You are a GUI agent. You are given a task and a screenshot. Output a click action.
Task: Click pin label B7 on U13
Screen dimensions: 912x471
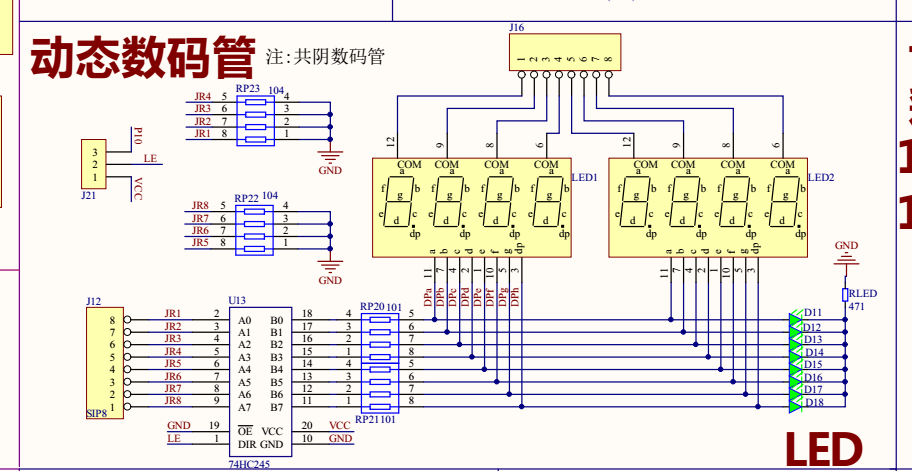[x=276, y=407]
